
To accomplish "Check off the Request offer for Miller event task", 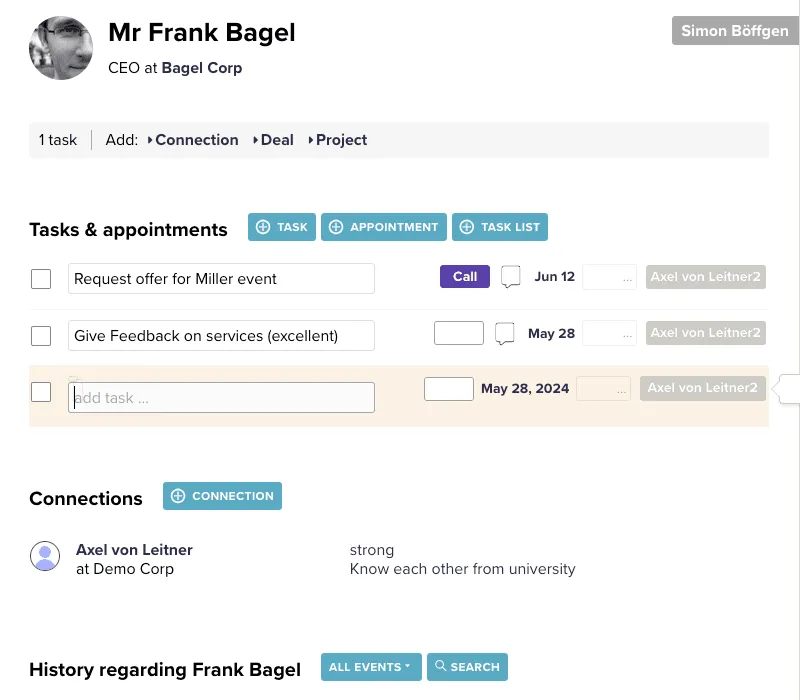I will [x=41, y=279].
